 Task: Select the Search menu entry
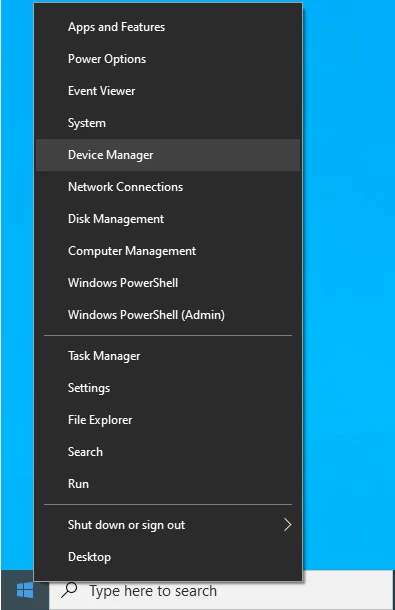pos(168,452)
